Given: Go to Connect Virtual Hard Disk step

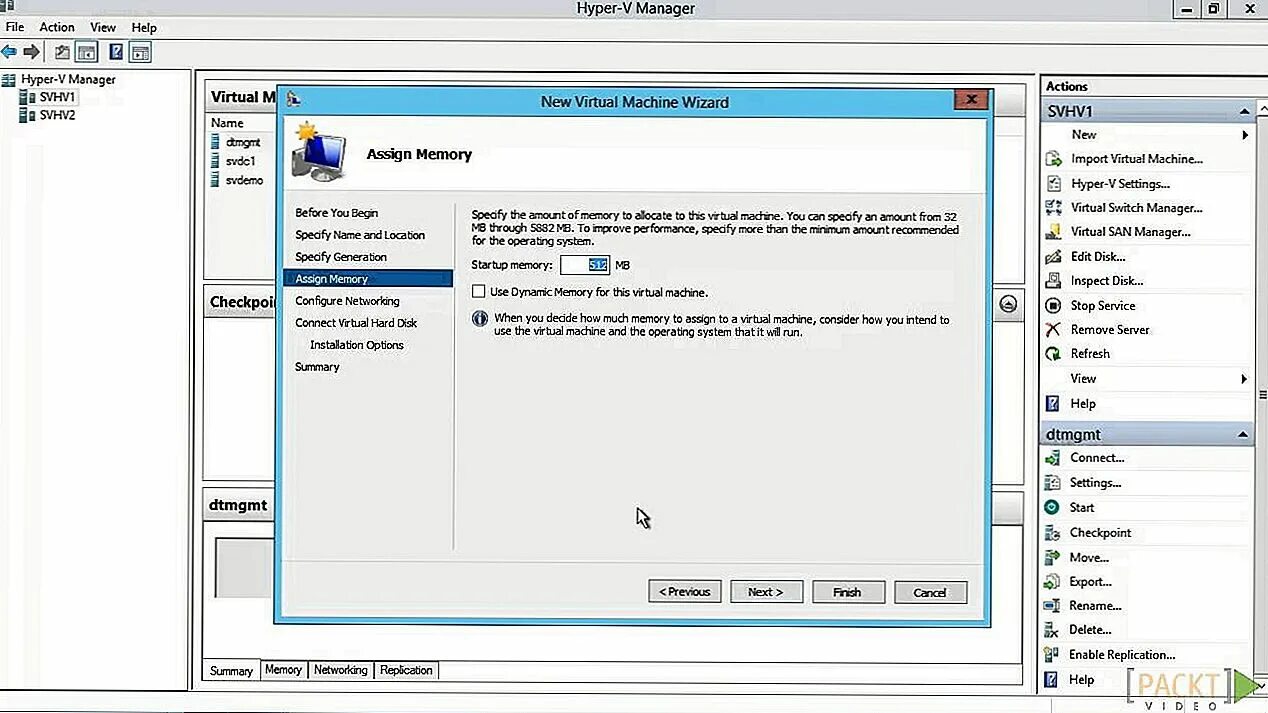Looking at the screenshot, I should [356, 323].
